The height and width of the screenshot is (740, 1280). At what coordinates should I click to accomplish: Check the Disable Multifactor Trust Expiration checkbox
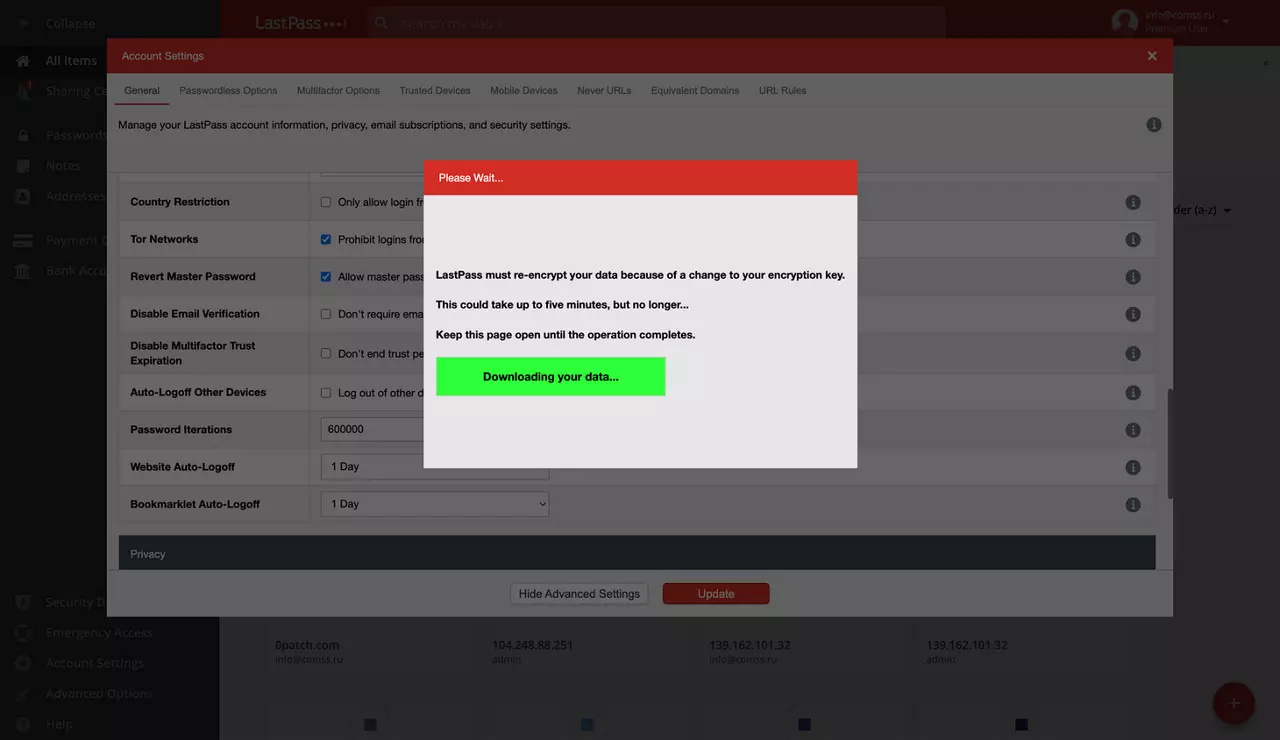click(326, 353)
